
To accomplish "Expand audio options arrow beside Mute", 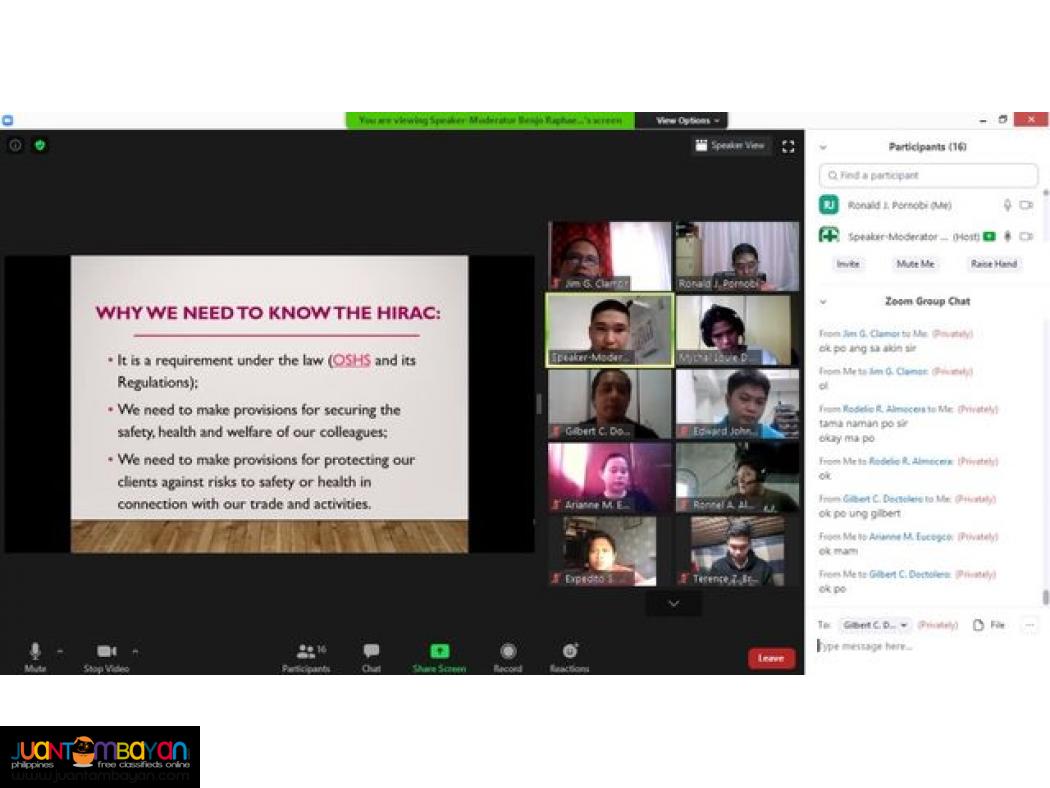I will click(x=60, y=651).
